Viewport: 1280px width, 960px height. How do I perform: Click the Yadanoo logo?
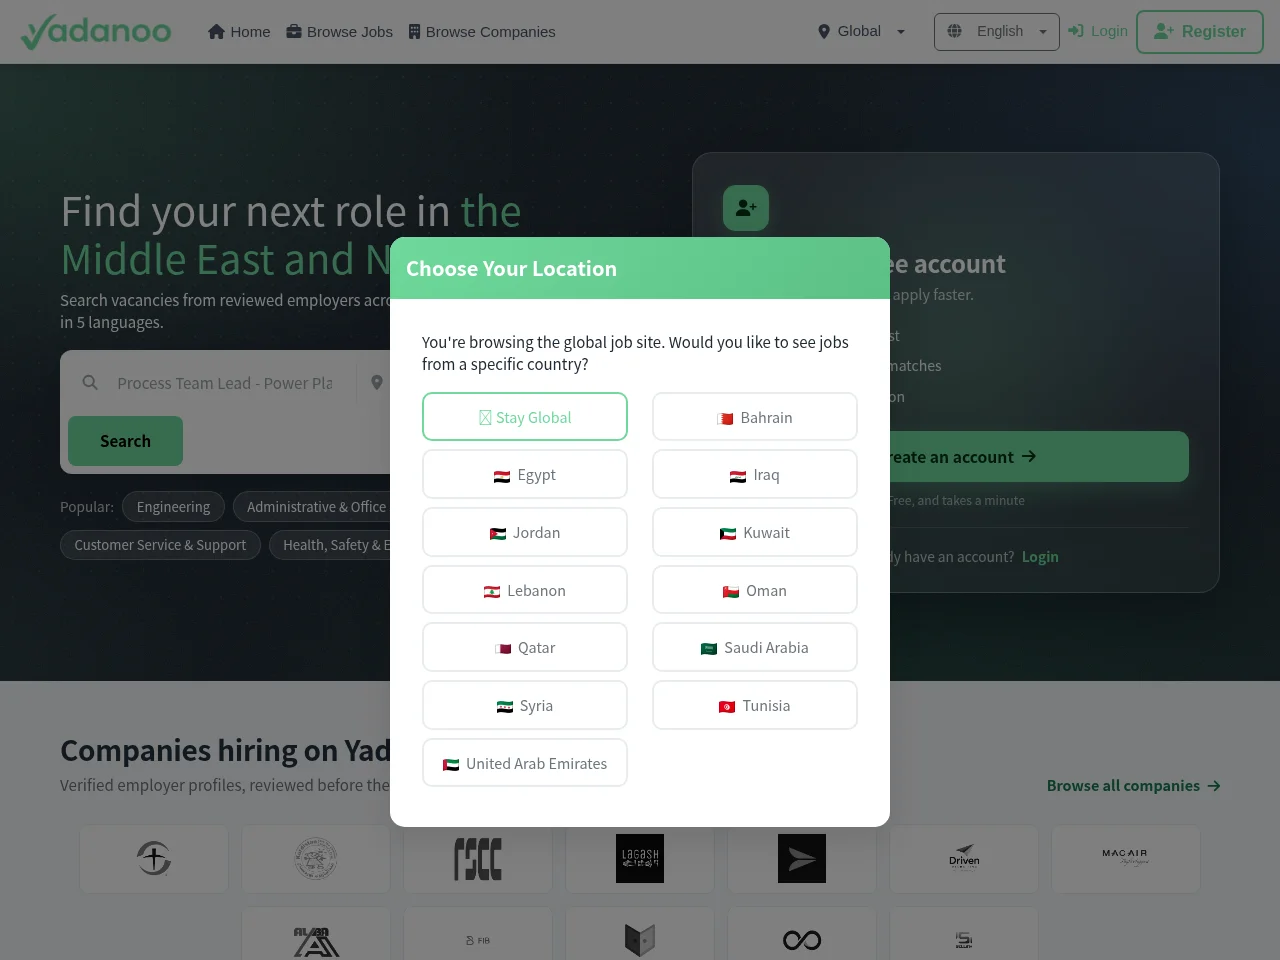pyautogui.click(x=96, y=32)
